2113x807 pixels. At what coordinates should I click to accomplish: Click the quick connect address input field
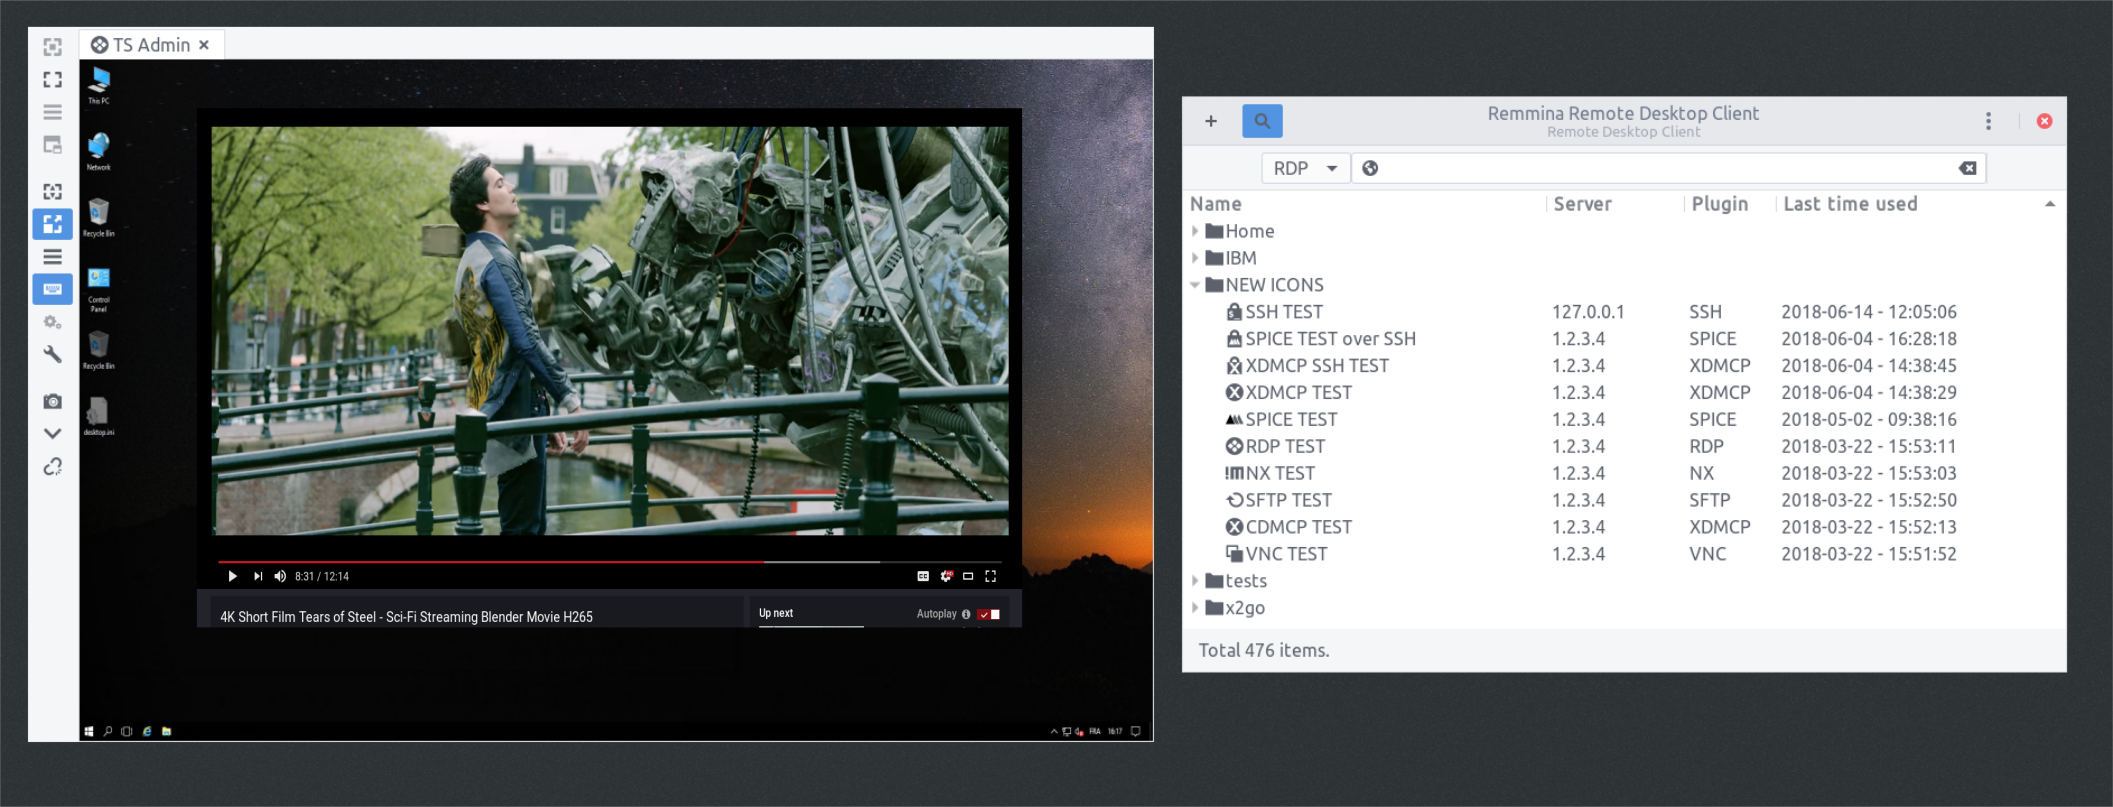(x=1660, y=168)
